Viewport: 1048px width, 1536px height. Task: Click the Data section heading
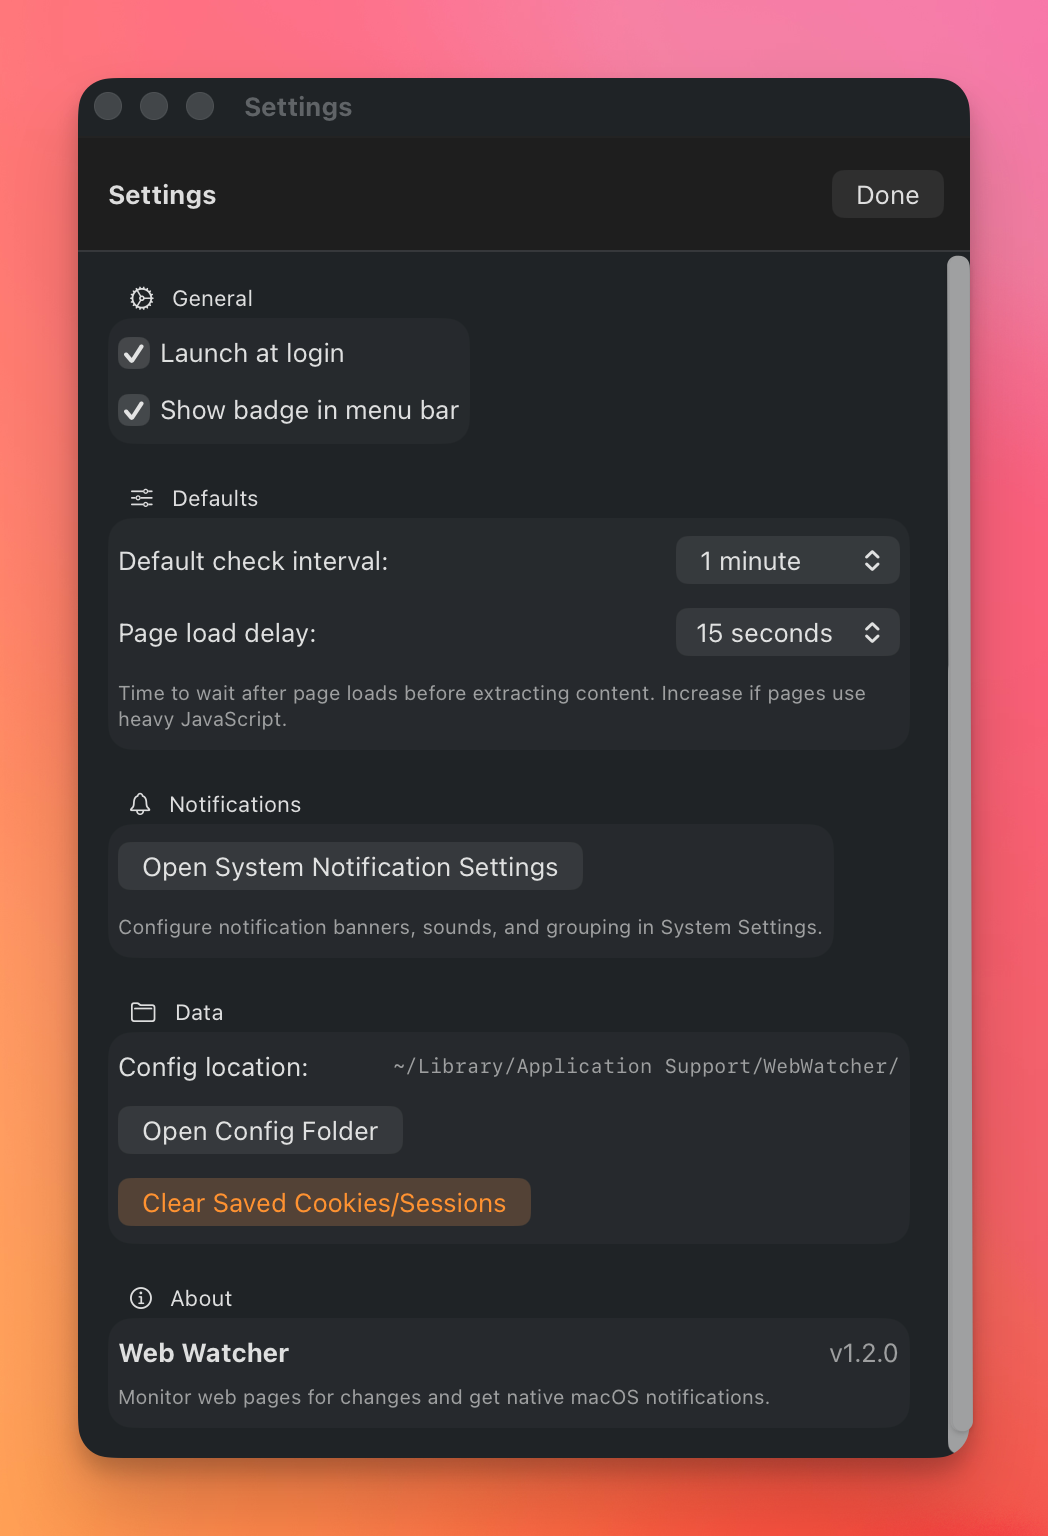click(x=199, y=1012)
